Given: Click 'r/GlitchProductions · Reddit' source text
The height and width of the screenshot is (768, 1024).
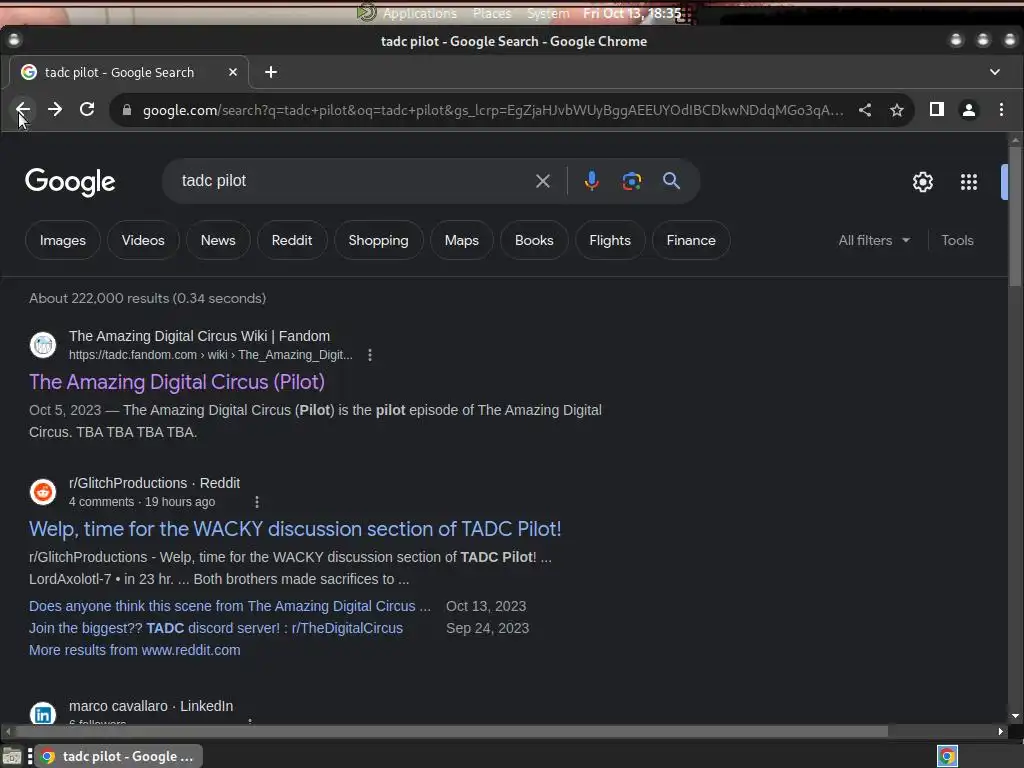Looking at the screenshot, I should tap(154, 483).
